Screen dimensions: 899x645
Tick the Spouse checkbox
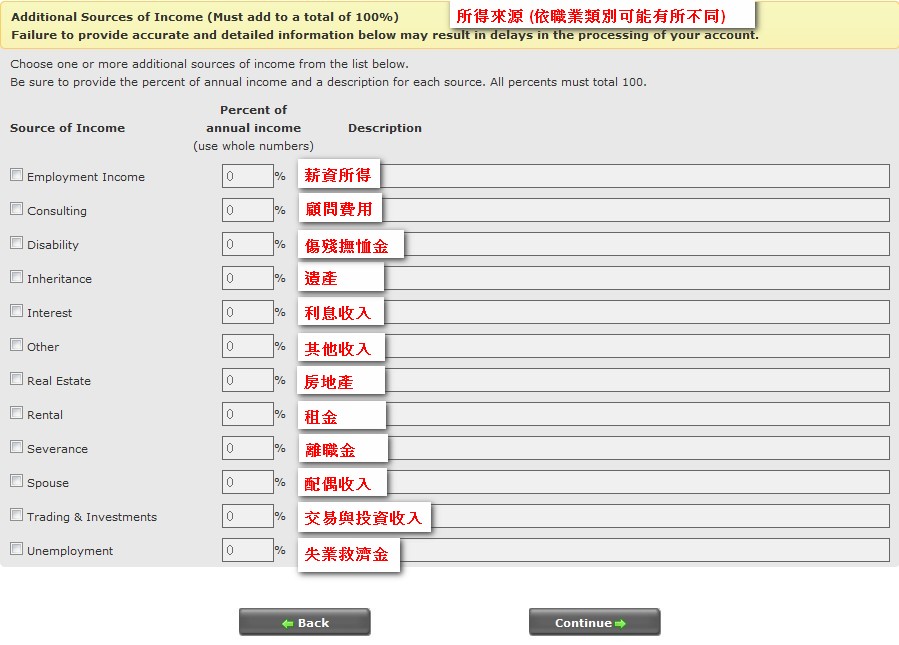[17, 480]
